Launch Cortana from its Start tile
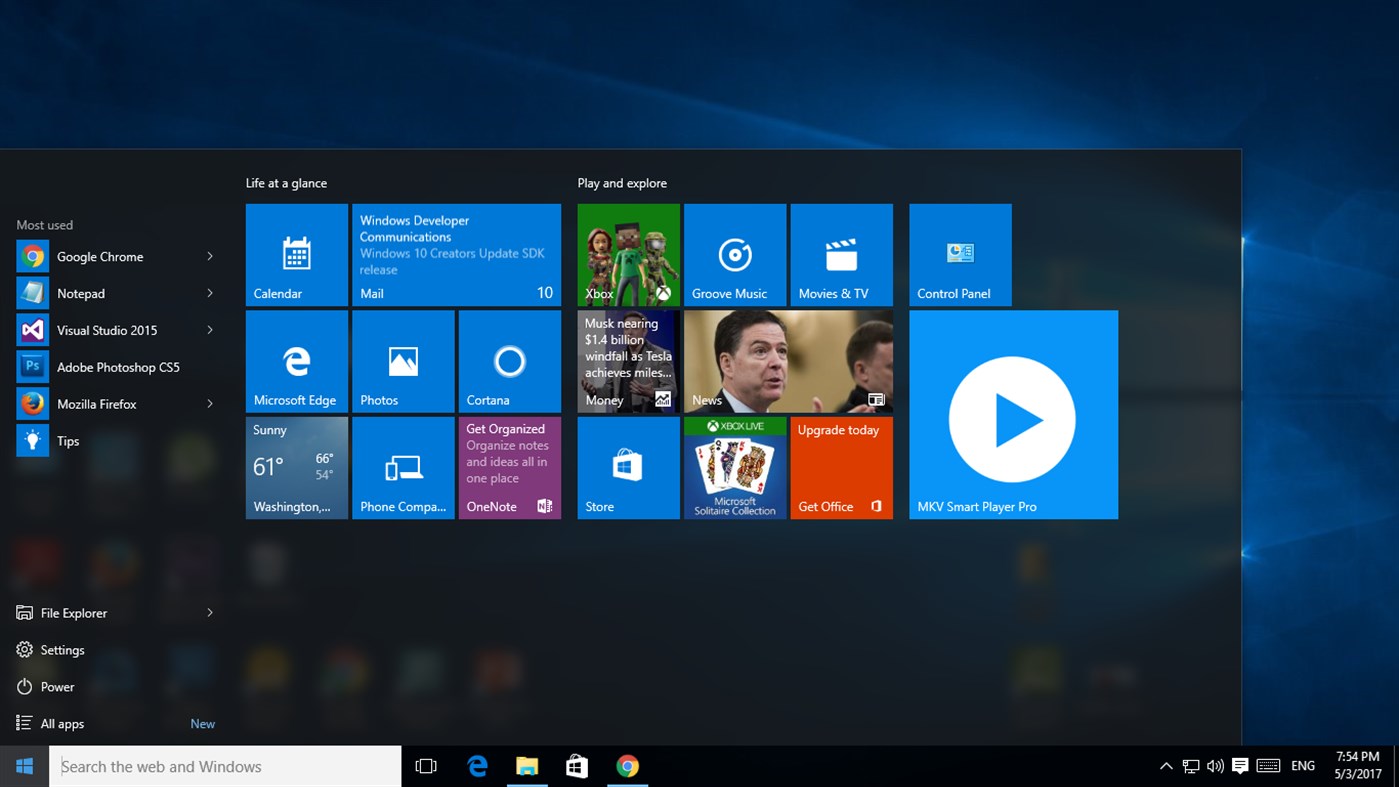The width and height of the screenshot is (1399, 787). point(509,361)
